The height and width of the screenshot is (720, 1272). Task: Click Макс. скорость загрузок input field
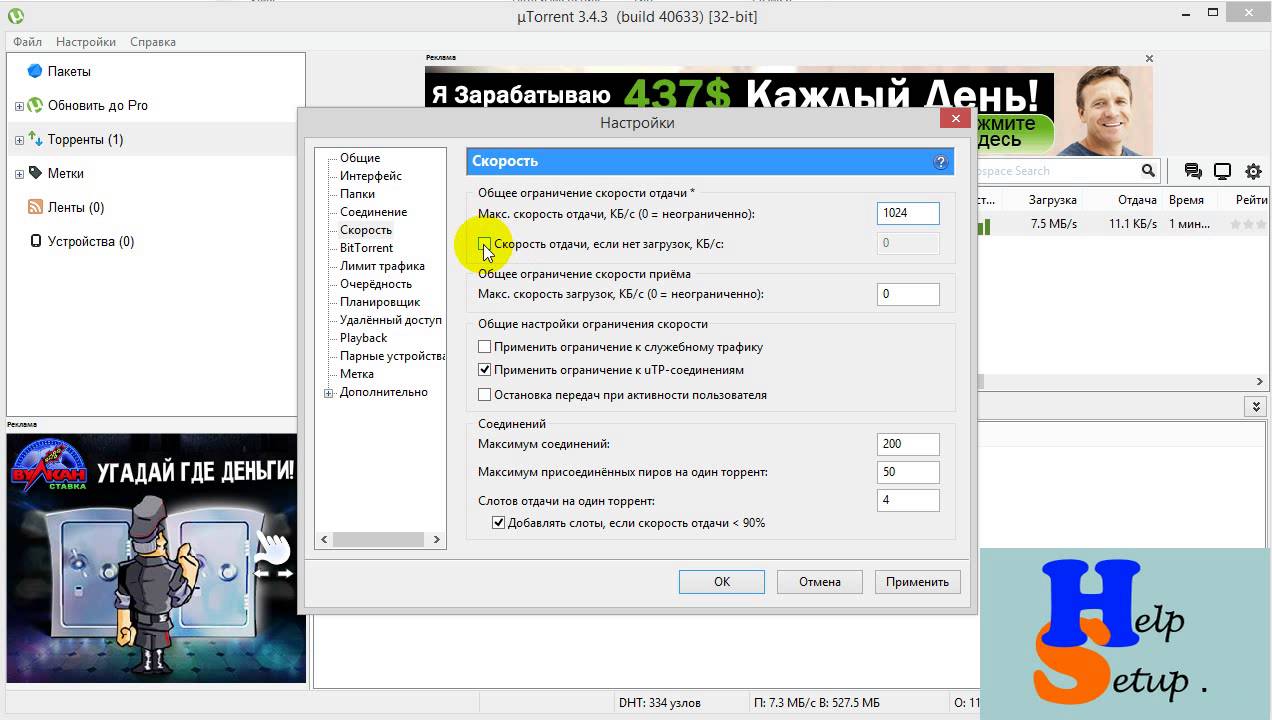tap(908, 294)
